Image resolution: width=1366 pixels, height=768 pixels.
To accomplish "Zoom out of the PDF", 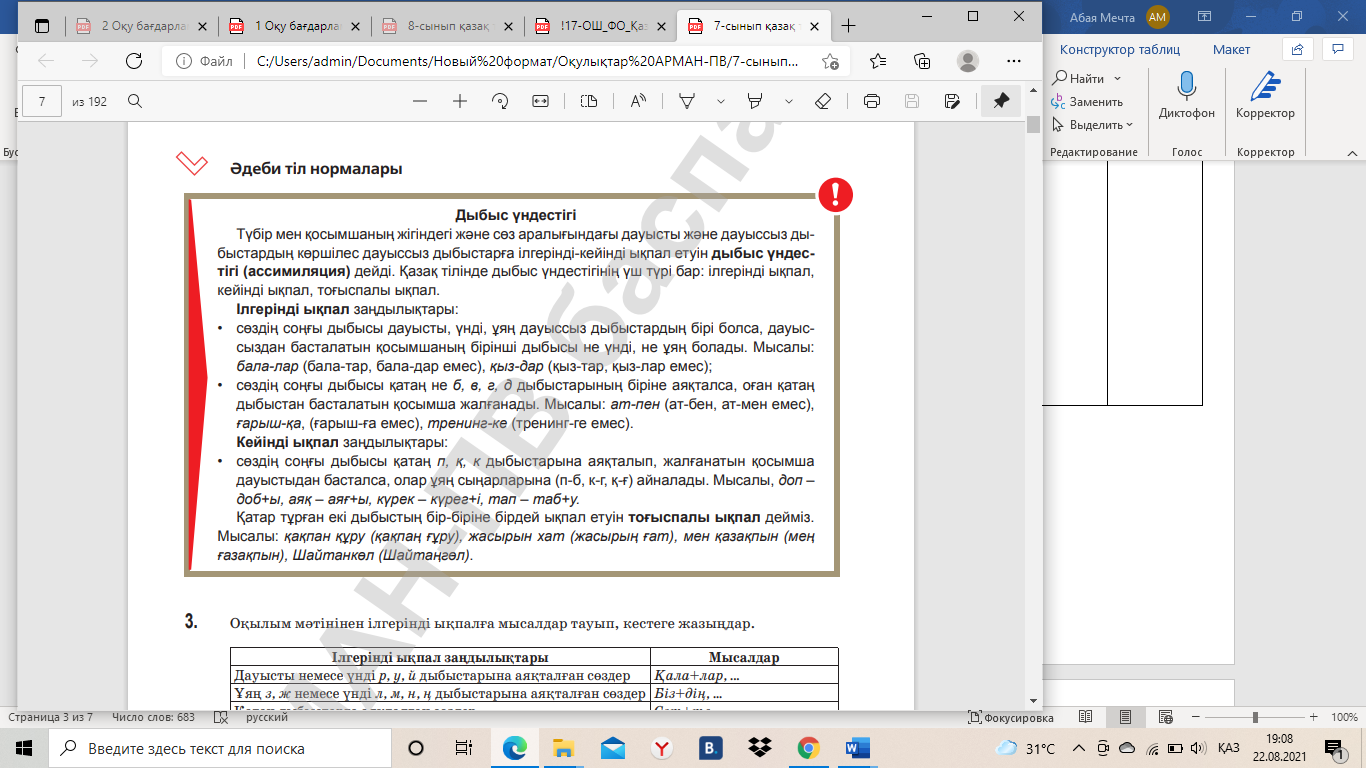I will 420,101.
